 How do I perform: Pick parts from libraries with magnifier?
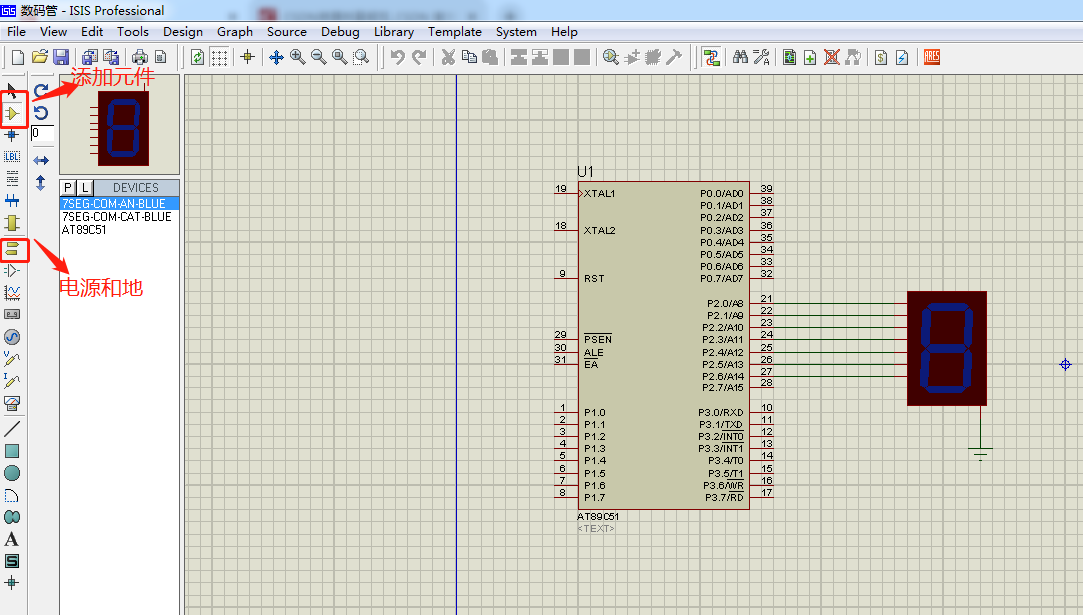(x=611, y=57)
